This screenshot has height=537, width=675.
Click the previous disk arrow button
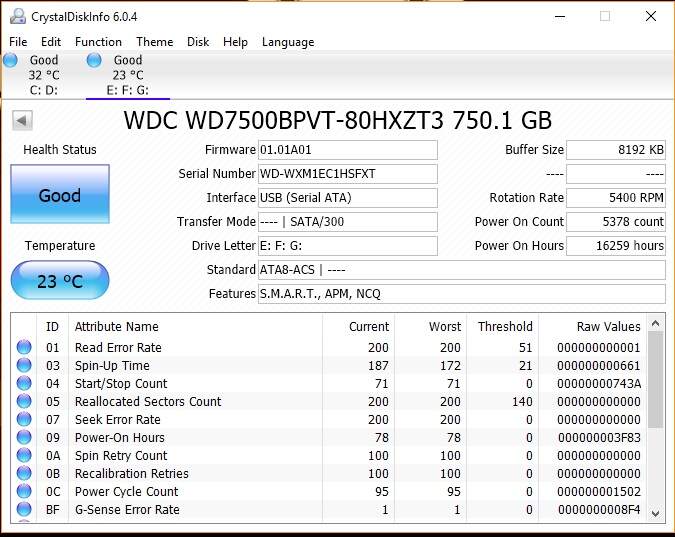(x=23, y=121)
